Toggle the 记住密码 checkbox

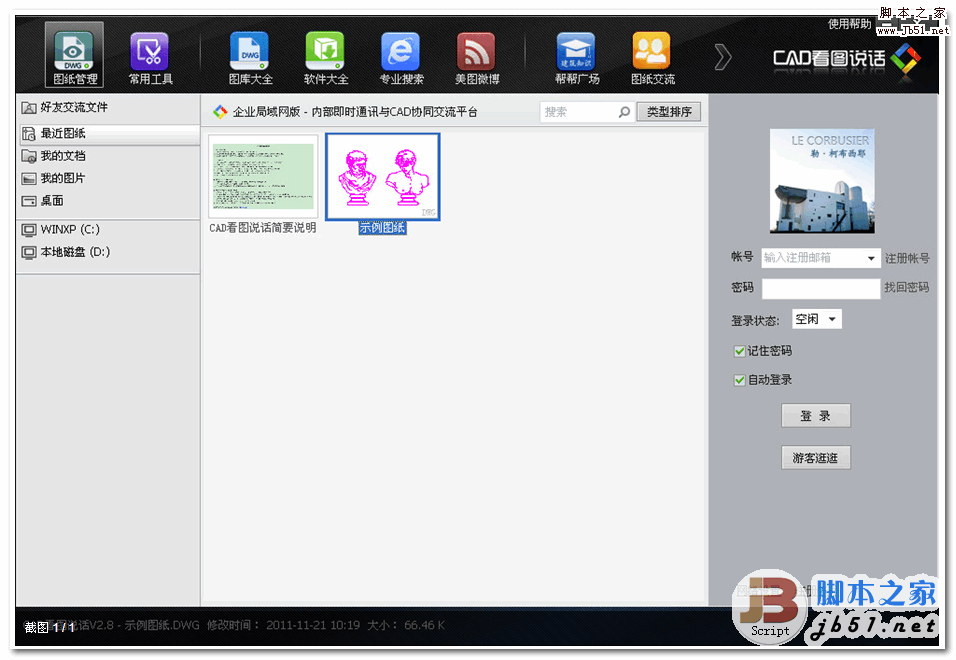pos(740,351)
